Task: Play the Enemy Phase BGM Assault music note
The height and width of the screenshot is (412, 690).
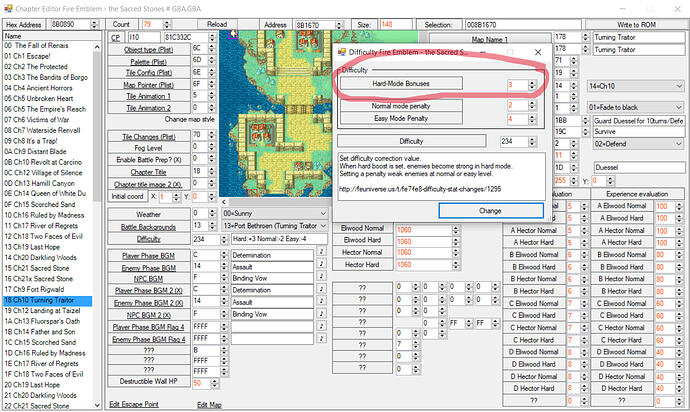Action: [321, 264]
